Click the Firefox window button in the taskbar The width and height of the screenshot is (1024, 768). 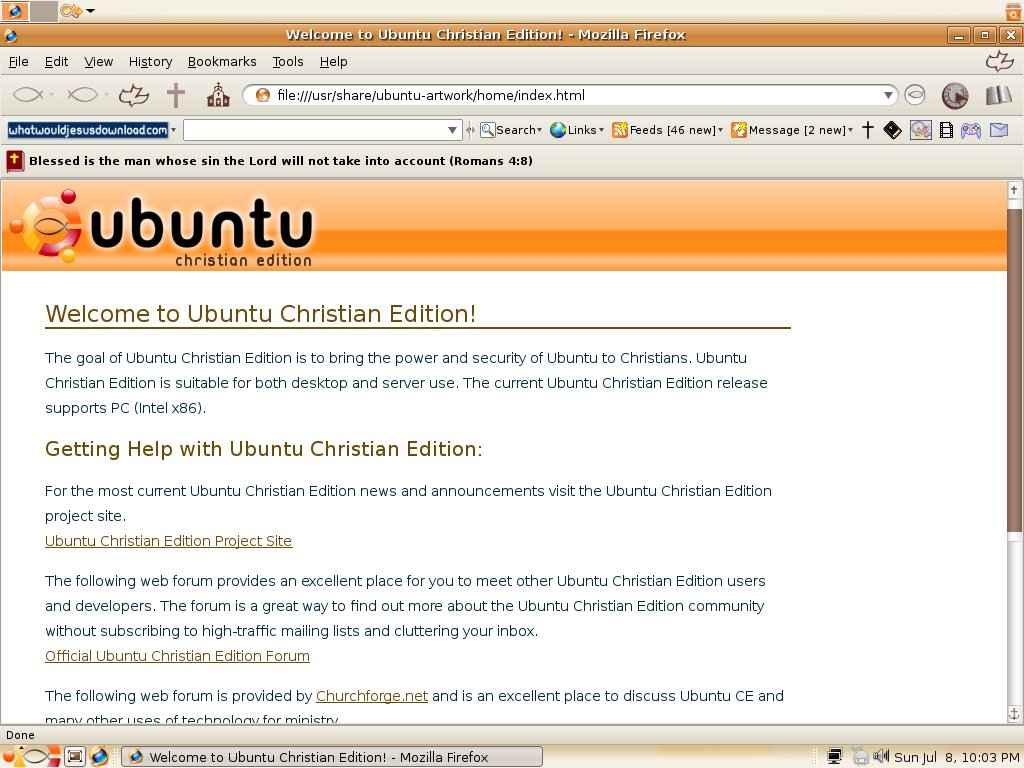click(x=332, y=757)
